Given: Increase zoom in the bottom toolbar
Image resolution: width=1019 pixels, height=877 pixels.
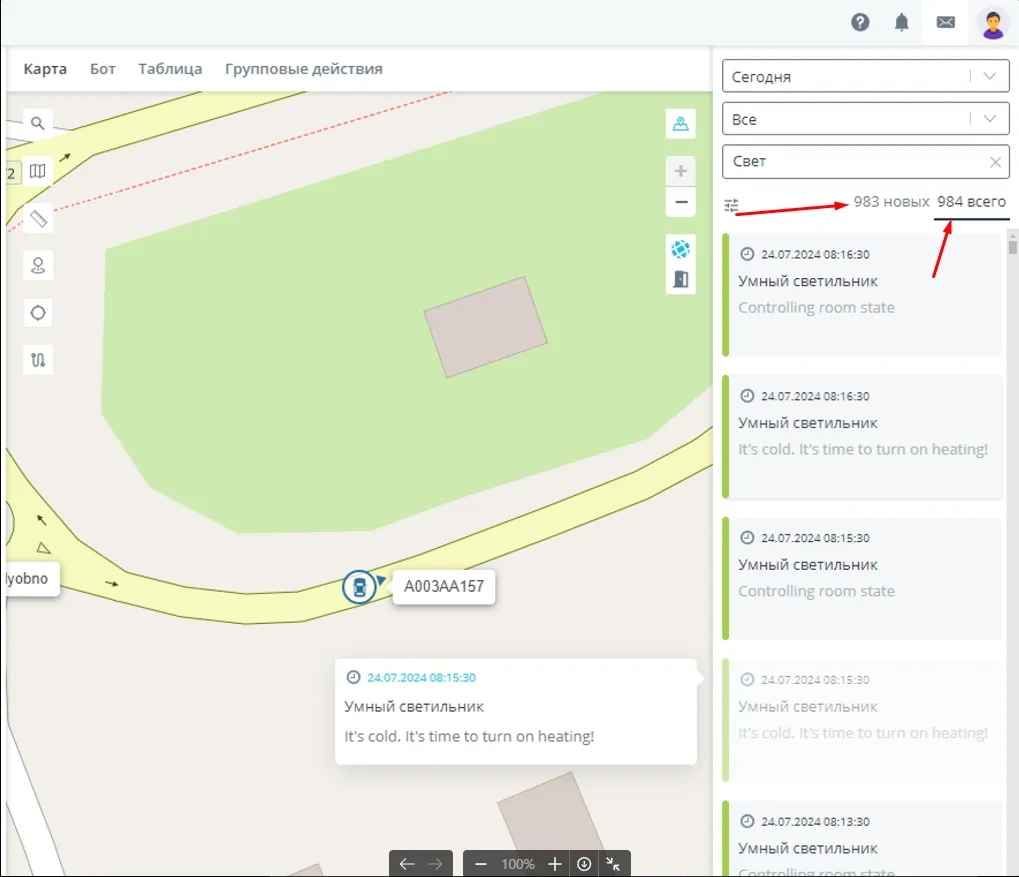Looking at the screenshot, I should (x=554, y=863).
